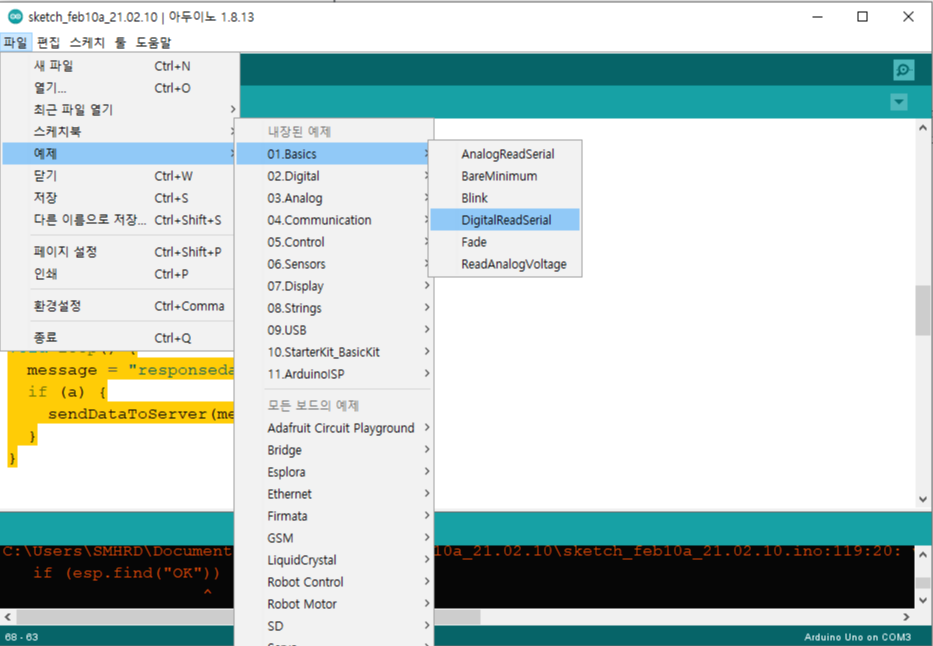Expand the Robot Motor examples
The width and height of the screenshot is (933, 646).
(x=333, y=604)
